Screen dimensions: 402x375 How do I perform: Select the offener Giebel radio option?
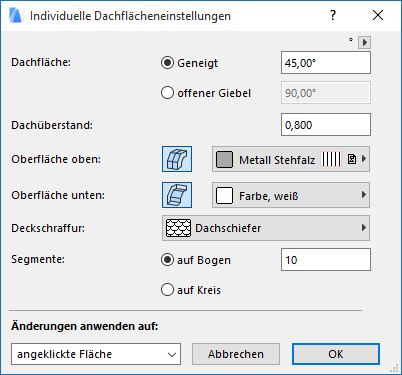point(167,93)
